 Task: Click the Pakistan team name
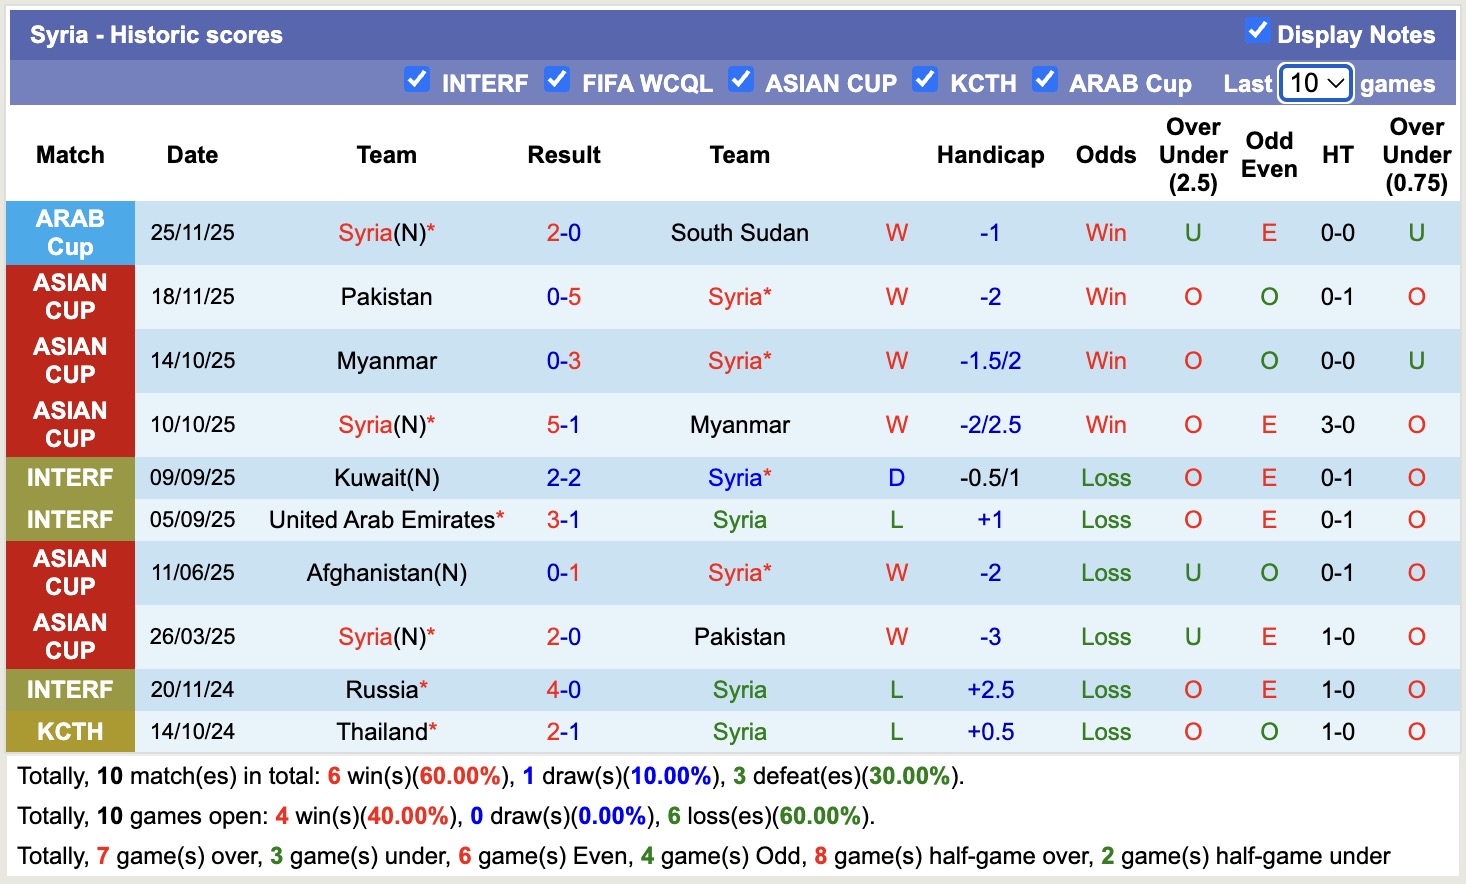click(x=386, y=296)
